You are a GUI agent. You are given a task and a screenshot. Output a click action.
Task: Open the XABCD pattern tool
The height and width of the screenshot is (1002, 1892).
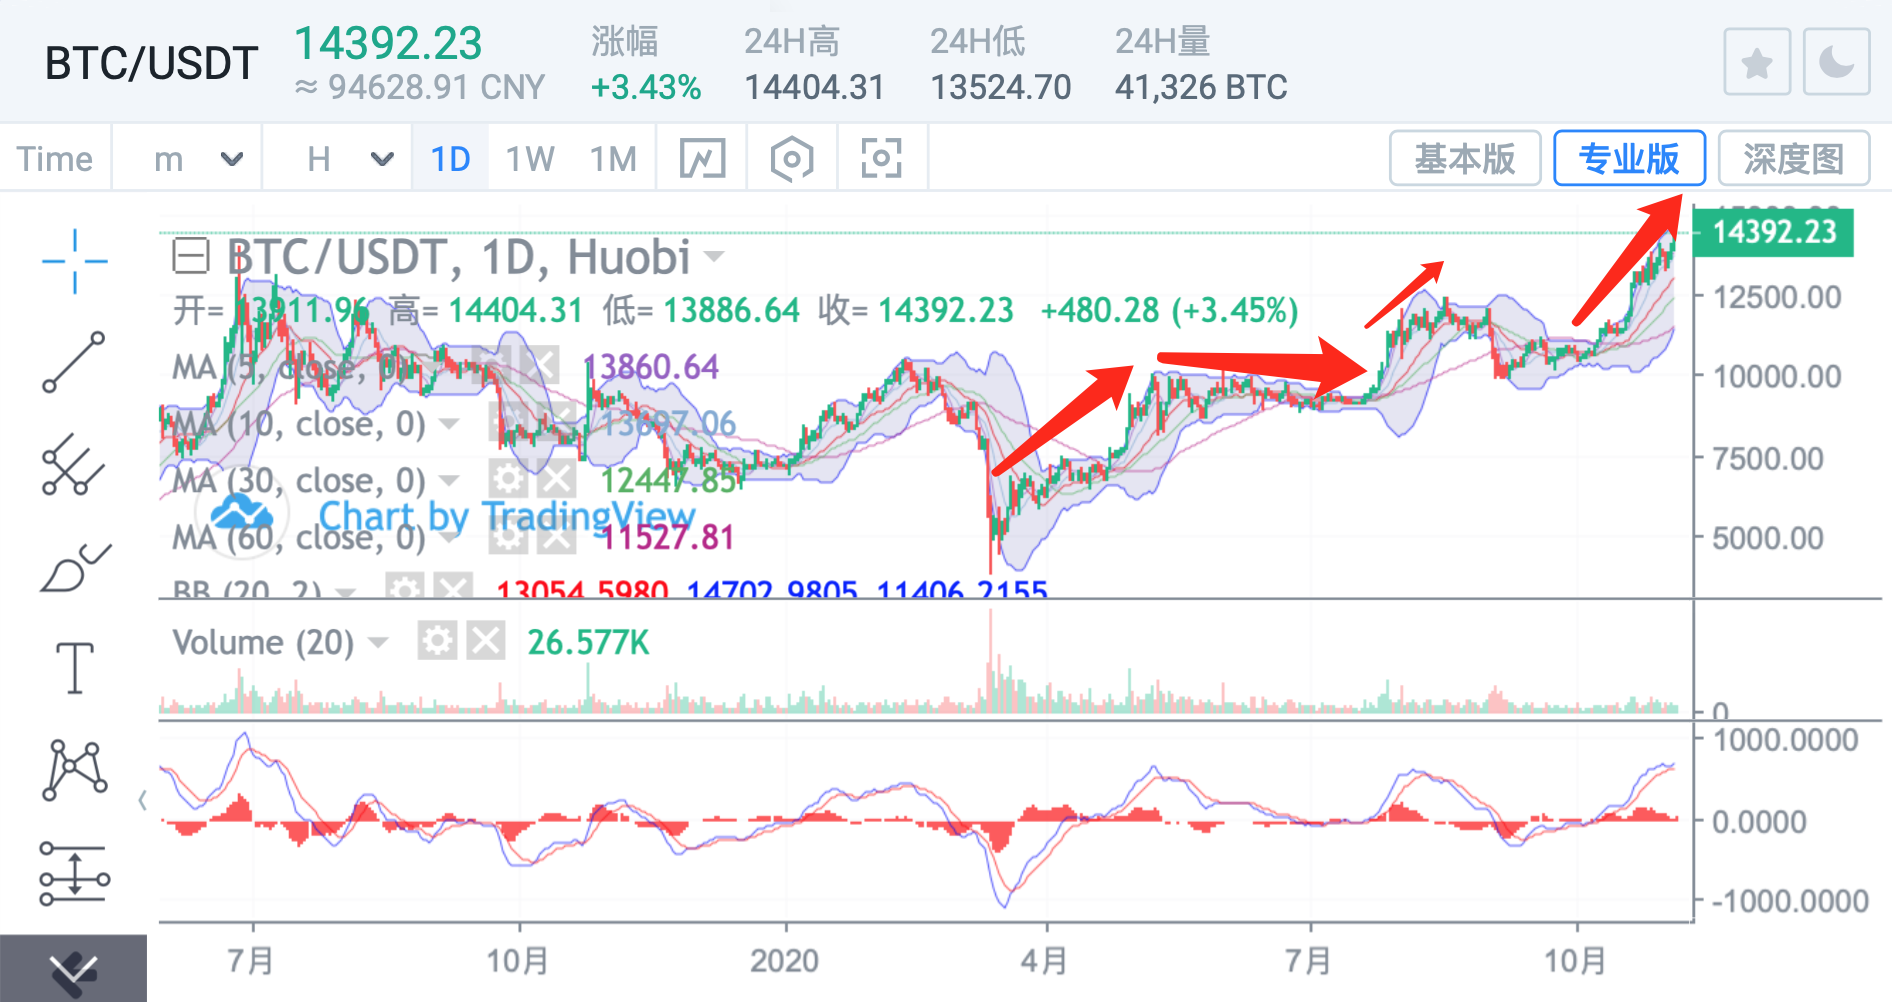click(75, 770)
